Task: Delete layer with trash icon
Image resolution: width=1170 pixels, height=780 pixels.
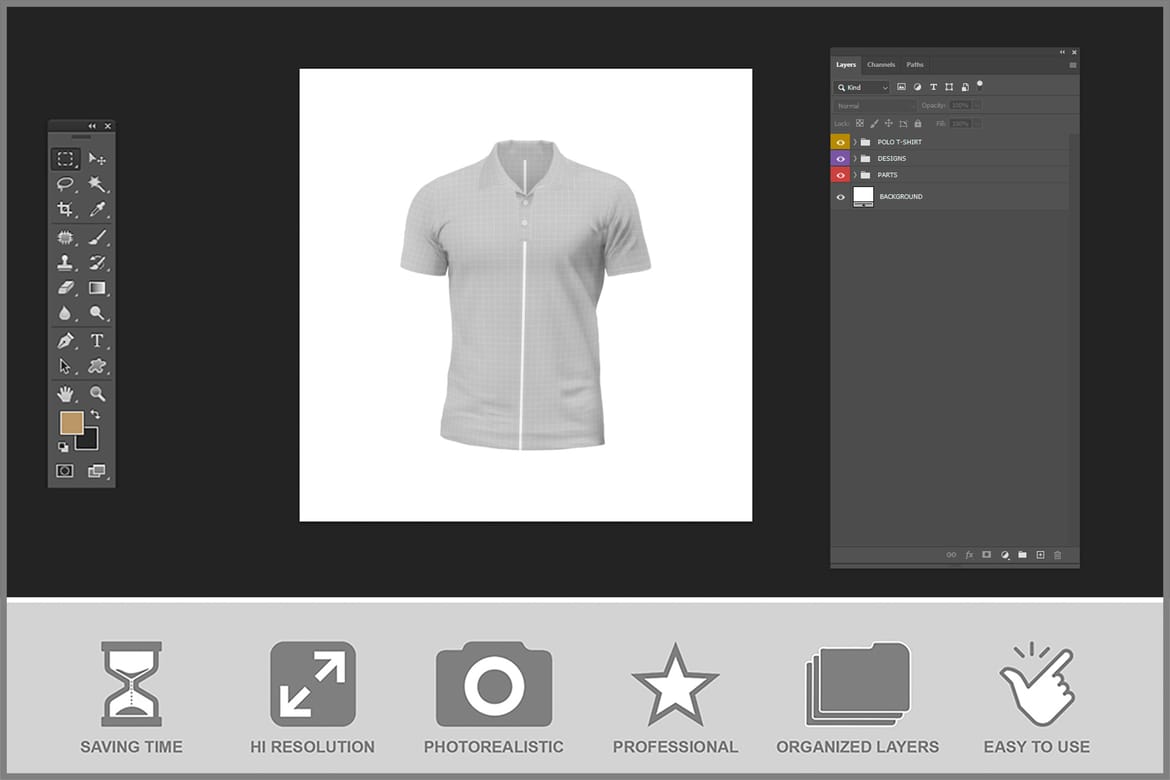Action: (x=1057, y=555)
